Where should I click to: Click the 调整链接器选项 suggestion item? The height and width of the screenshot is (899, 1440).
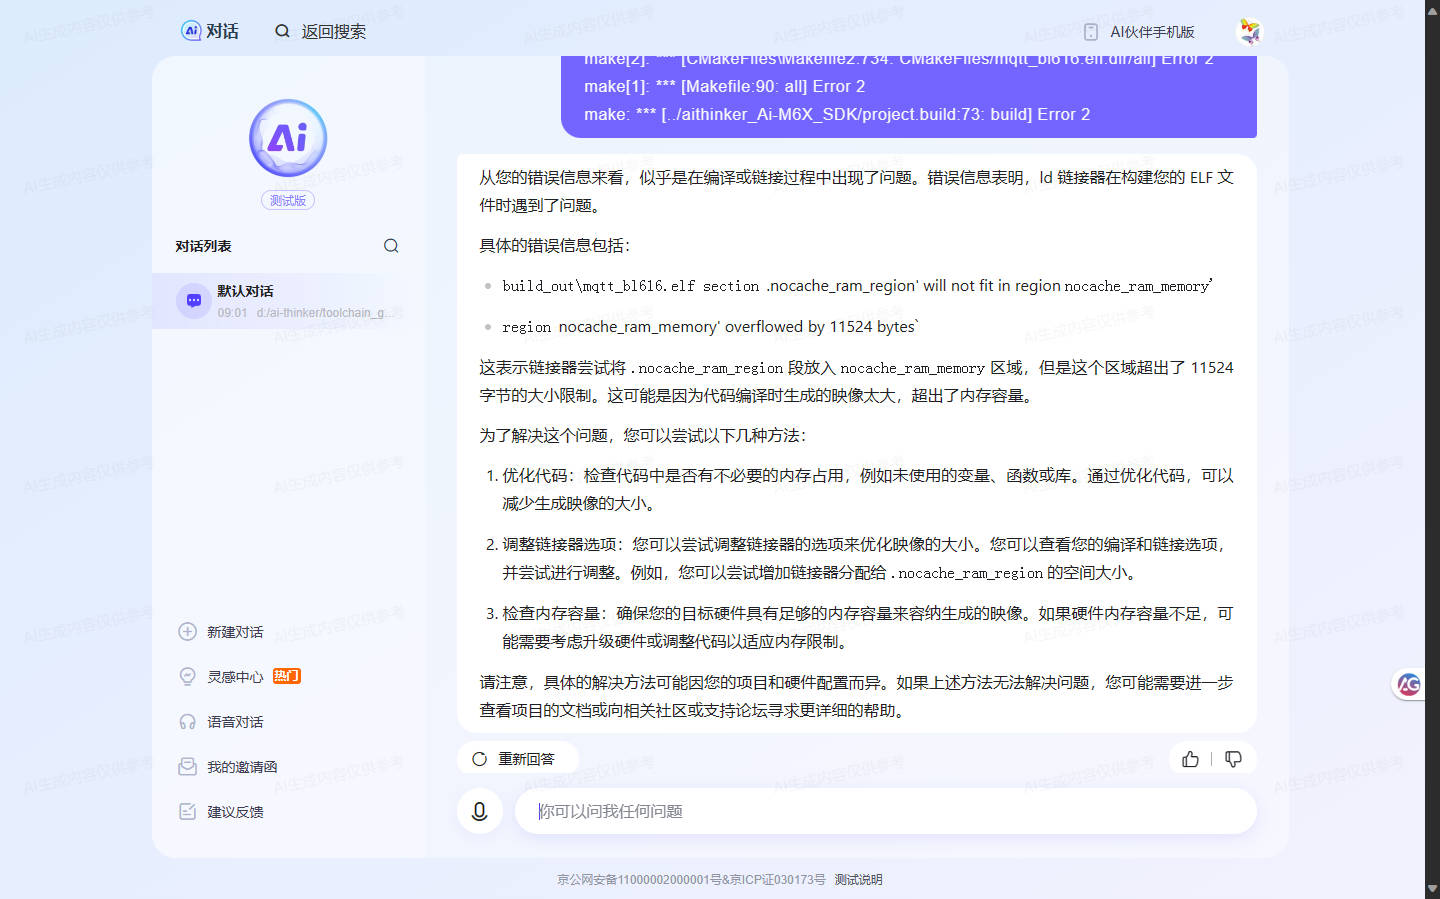[x=867, y=559]
